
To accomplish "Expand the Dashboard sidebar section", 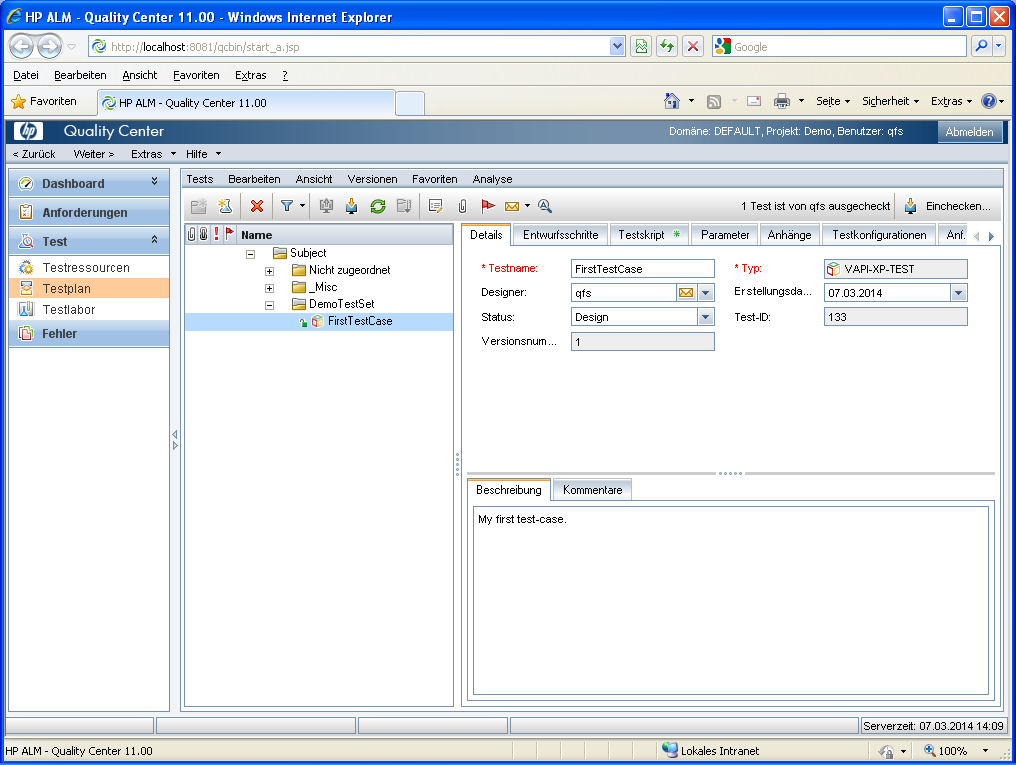I will click(154, 181).
